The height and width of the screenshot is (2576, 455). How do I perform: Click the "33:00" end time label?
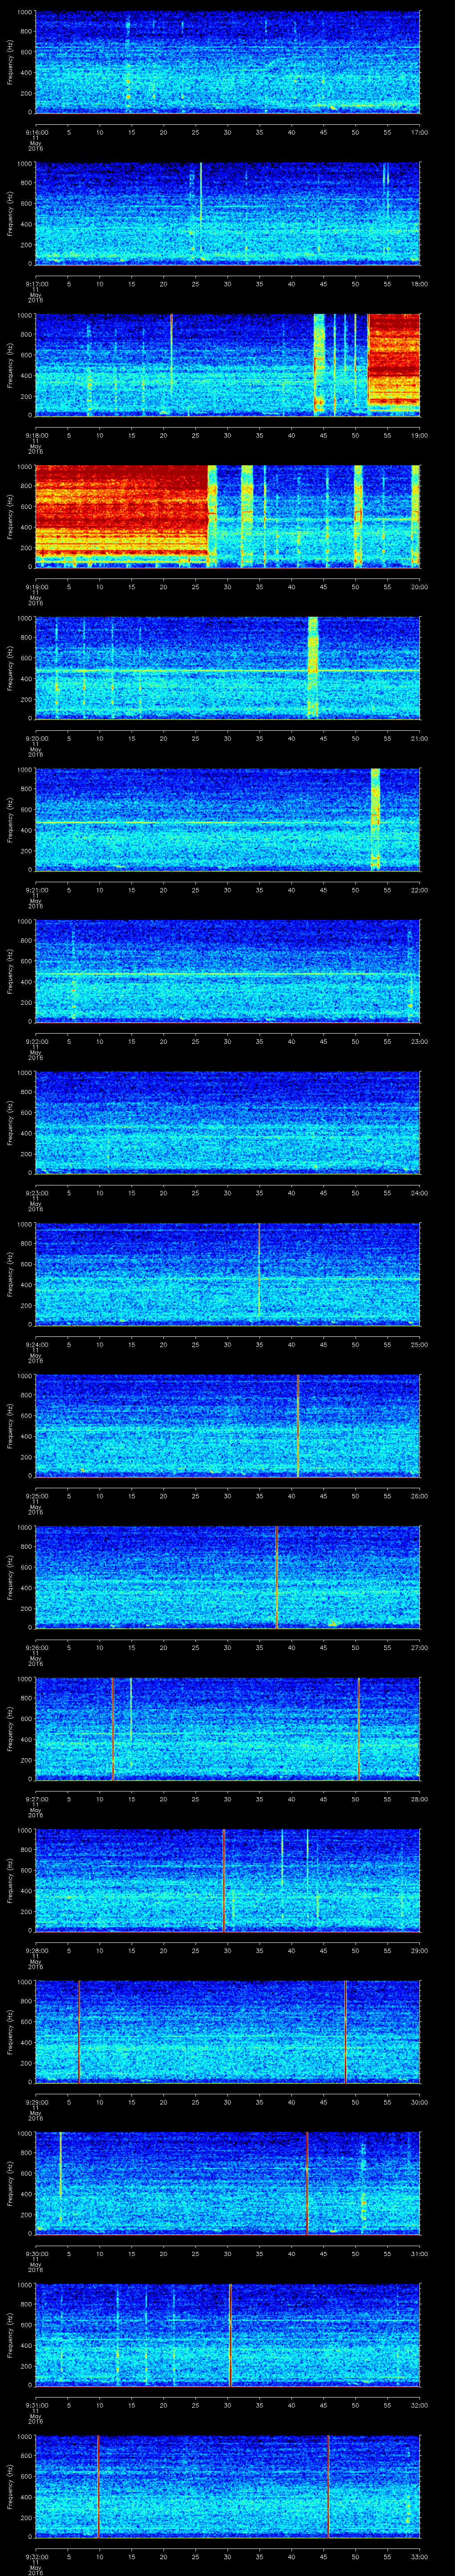pos(420,2556)
